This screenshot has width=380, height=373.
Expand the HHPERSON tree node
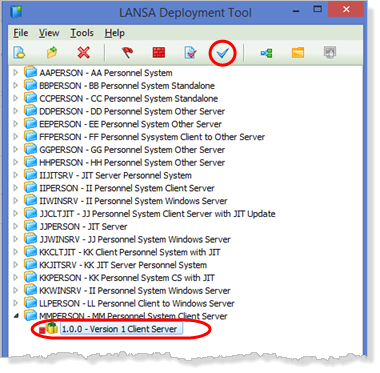(x=16, y=162)
